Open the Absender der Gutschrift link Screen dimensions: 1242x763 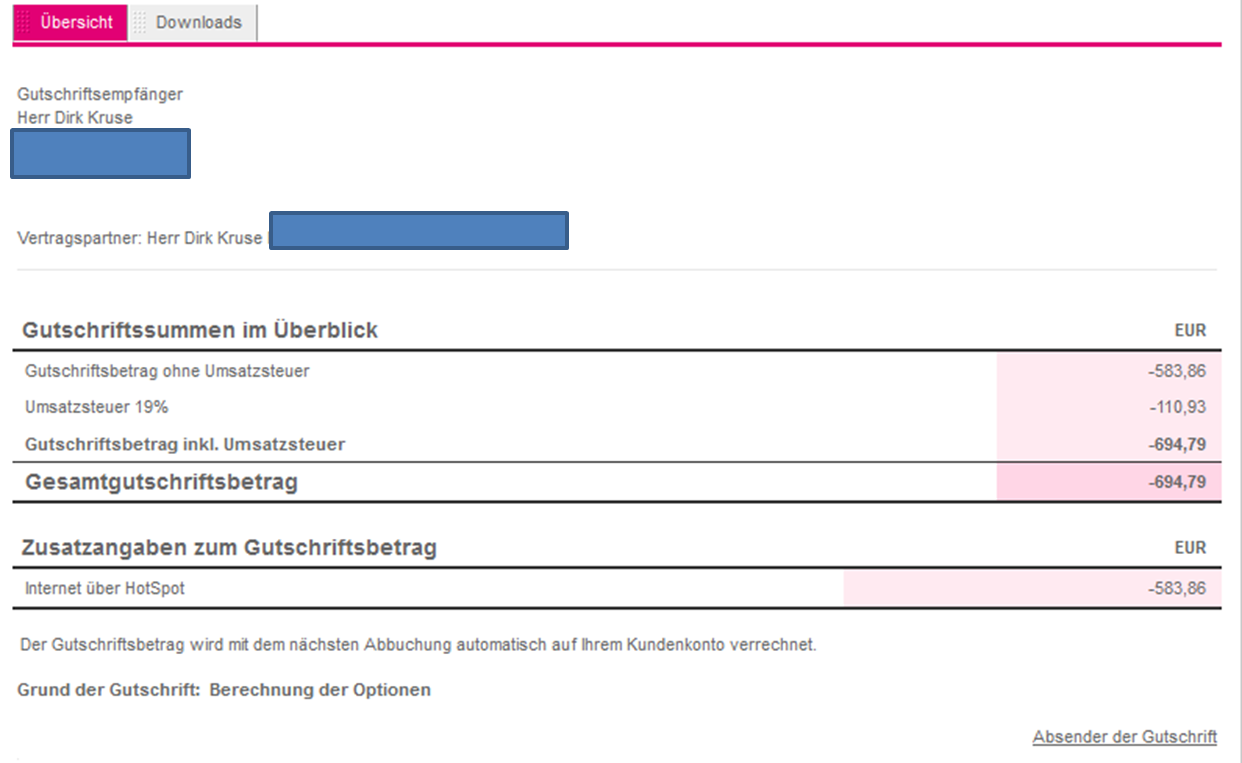pyautogui.click(x=1124, y=737)
